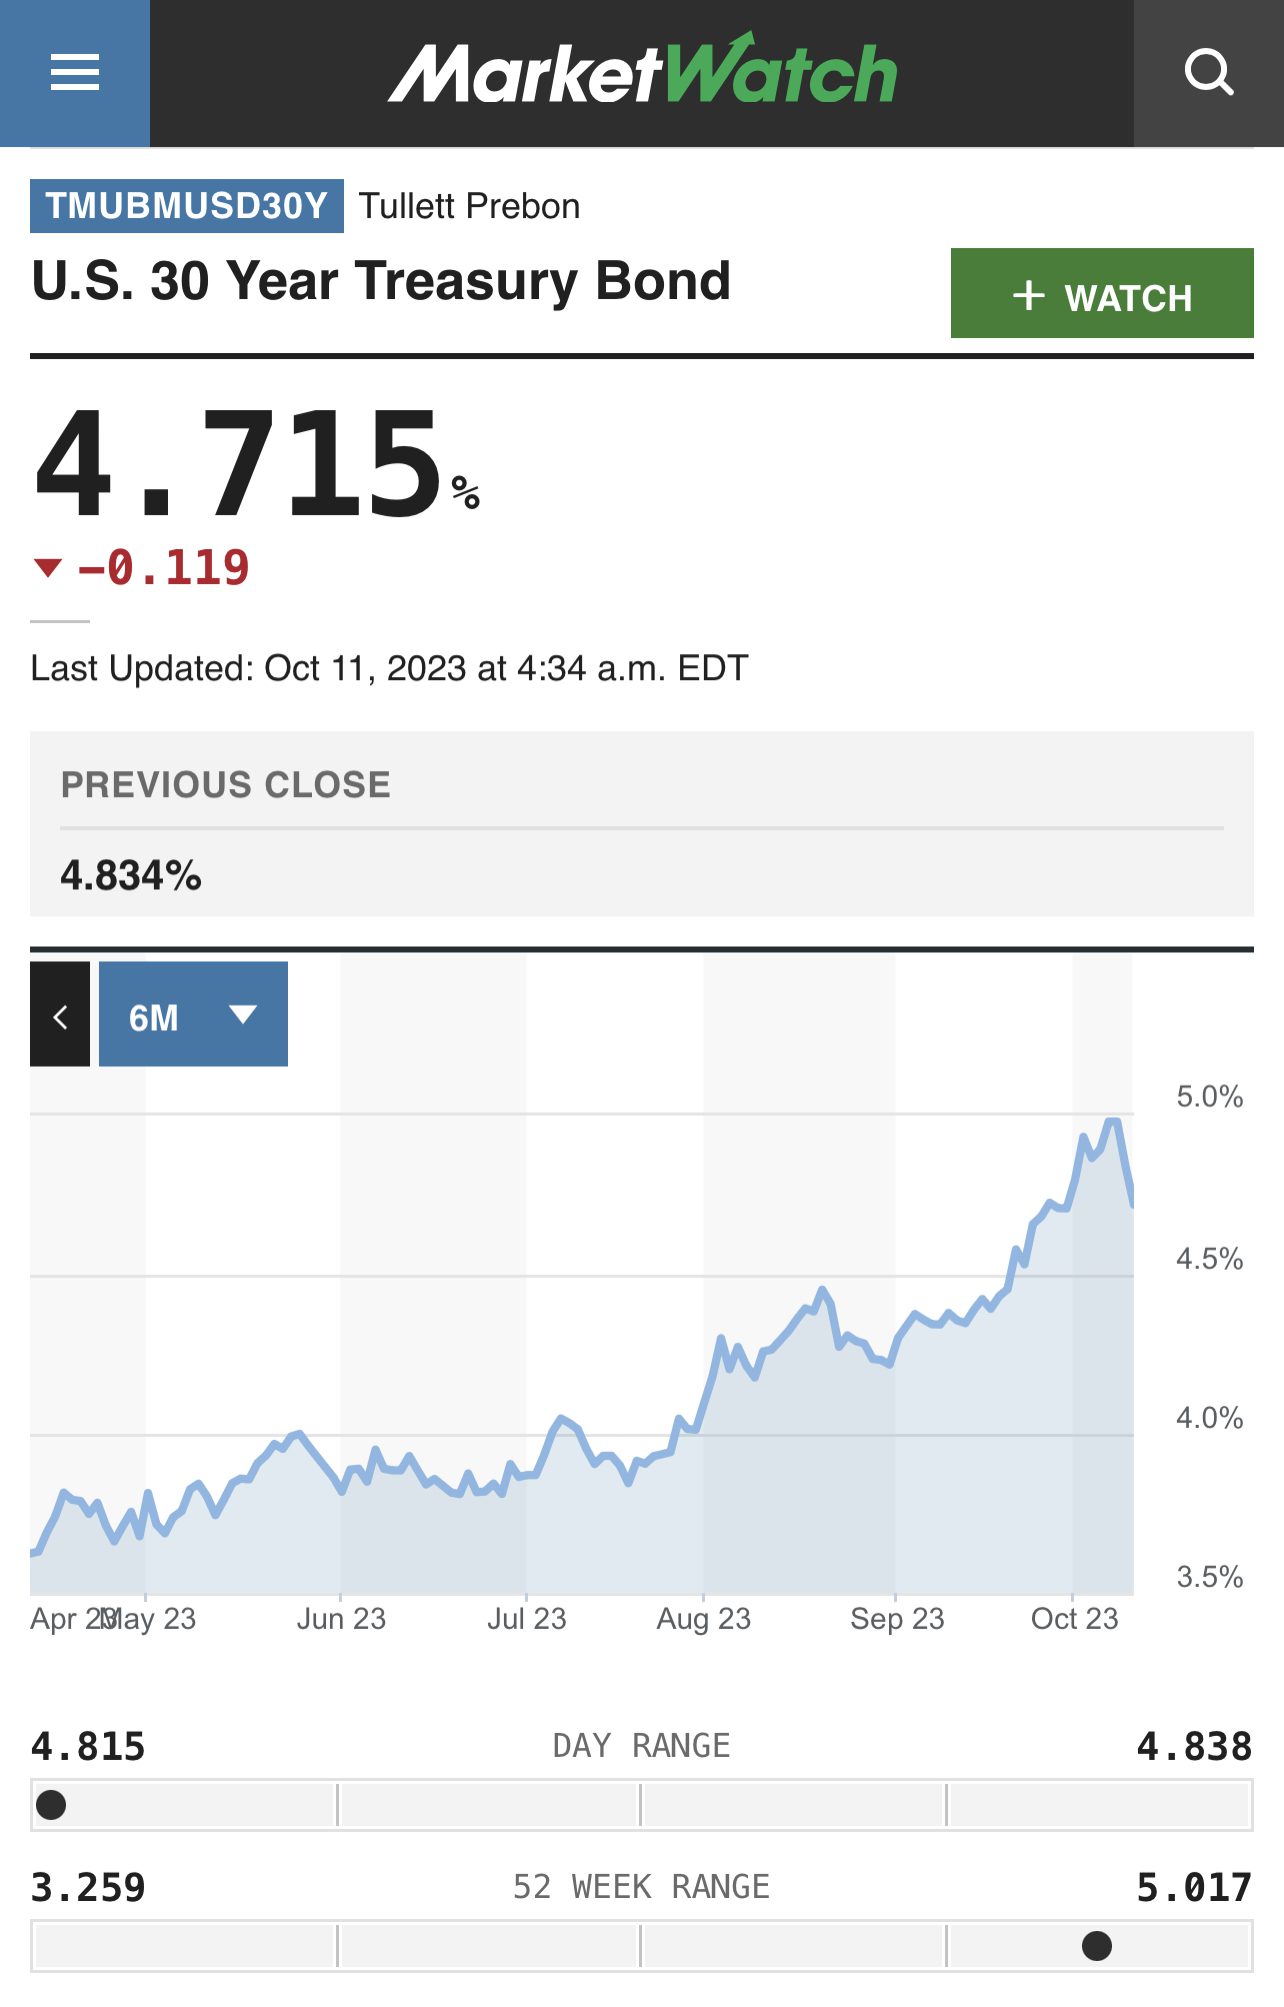
Task: Click the chart peak near Oct 23
Action: pos(1112,1122)
